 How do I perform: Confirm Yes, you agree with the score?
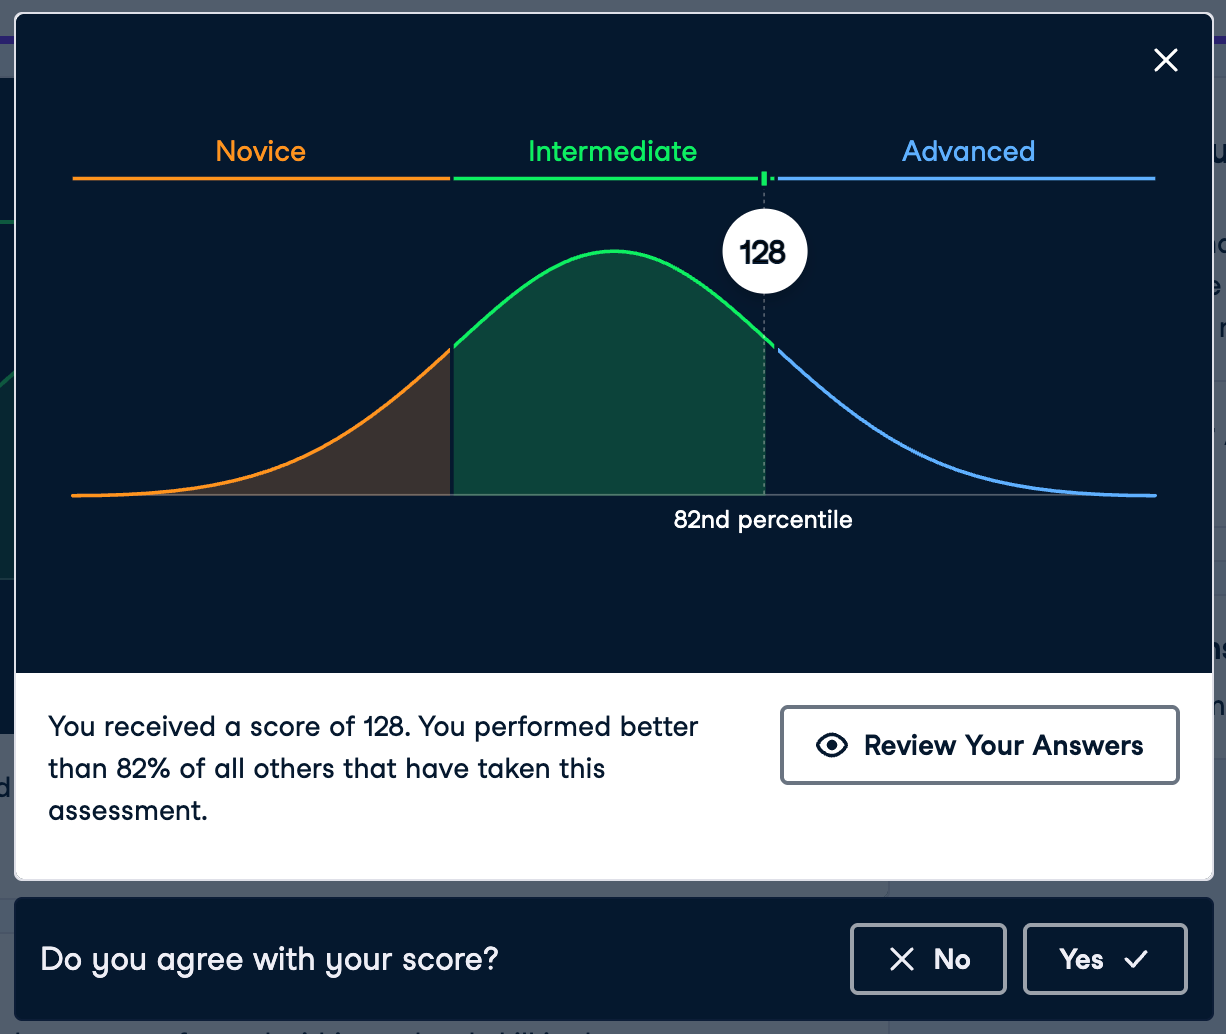[1104, 960]
